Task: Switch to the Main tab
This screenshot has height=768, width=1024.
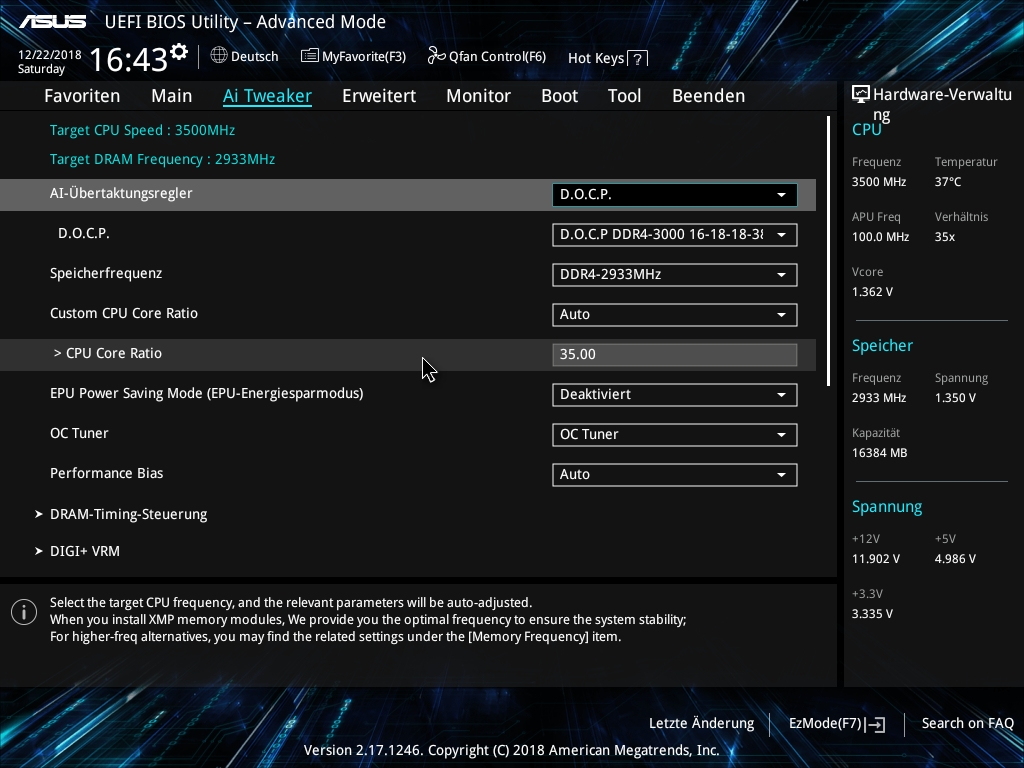Action: coord(172,96)
